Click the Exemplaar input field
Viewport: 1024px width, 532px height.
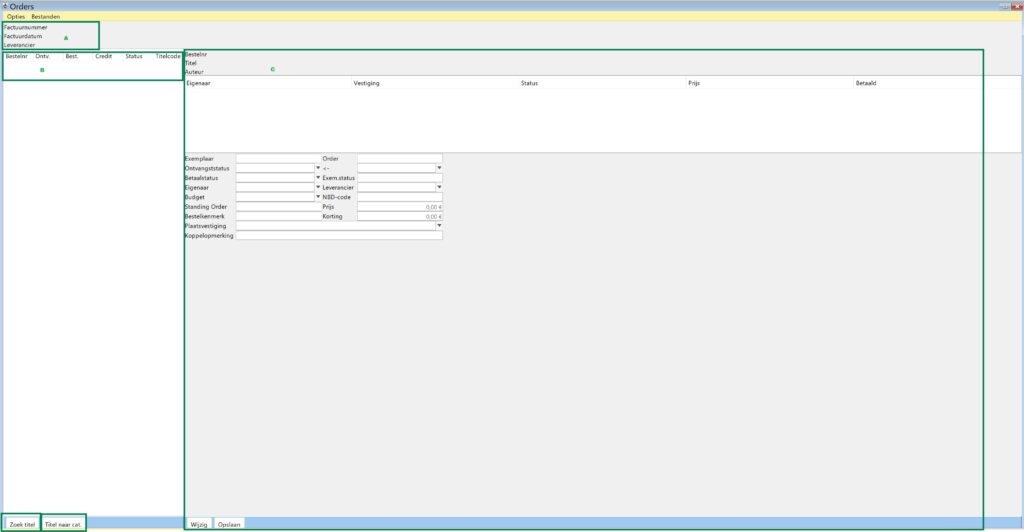277,158
